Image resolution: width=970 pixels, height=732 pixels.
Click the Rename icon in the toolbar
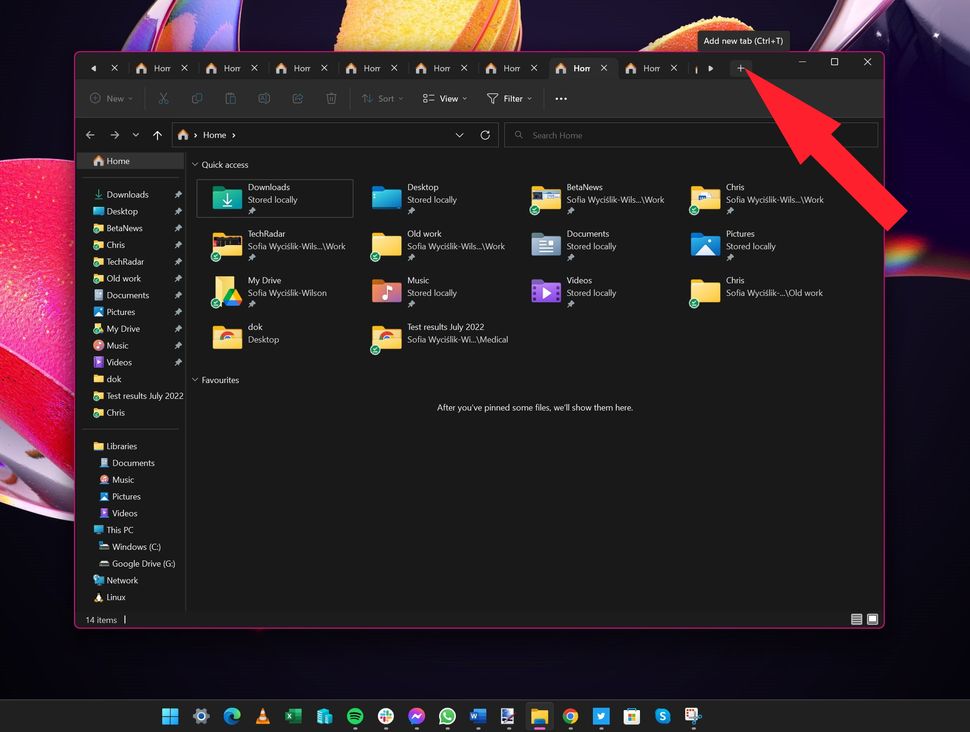coord(264,98)
